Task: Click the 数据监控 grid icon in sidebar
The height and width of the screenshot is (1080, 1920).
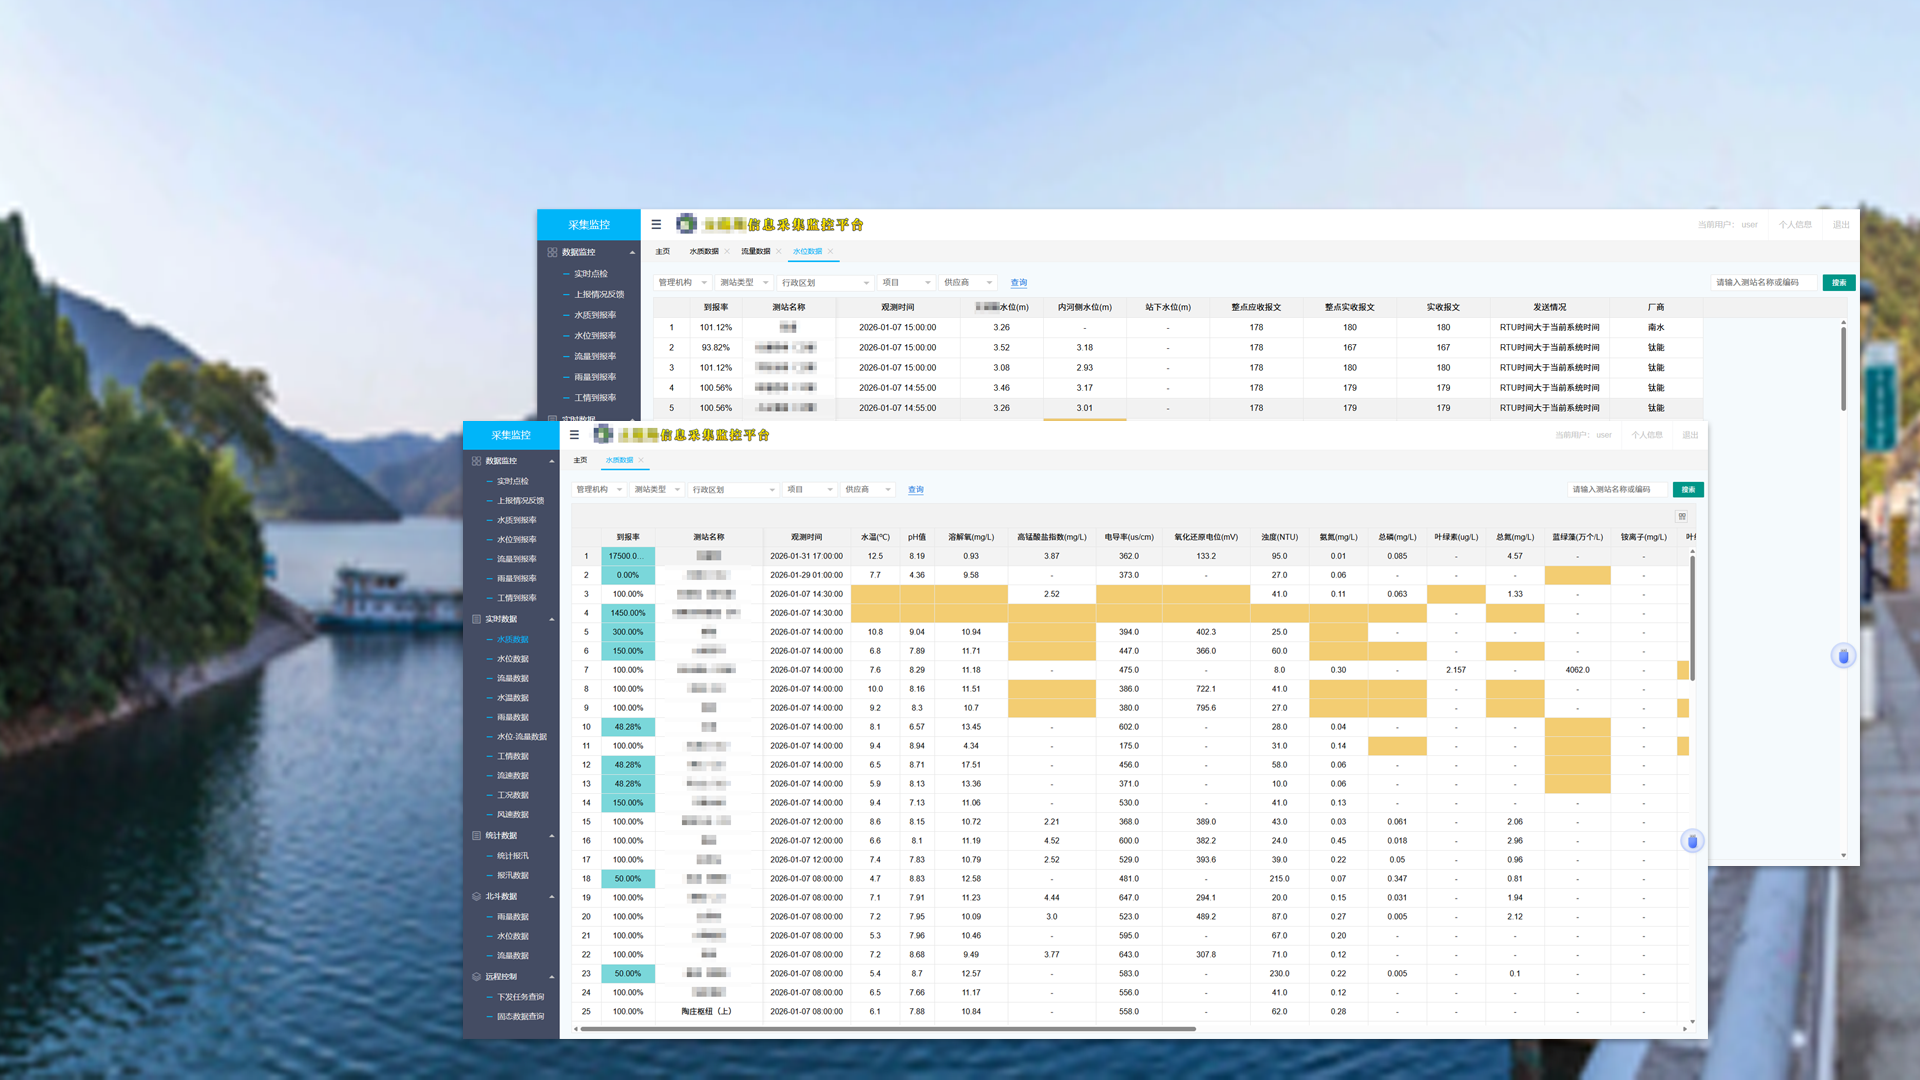Action: point(476,461)
